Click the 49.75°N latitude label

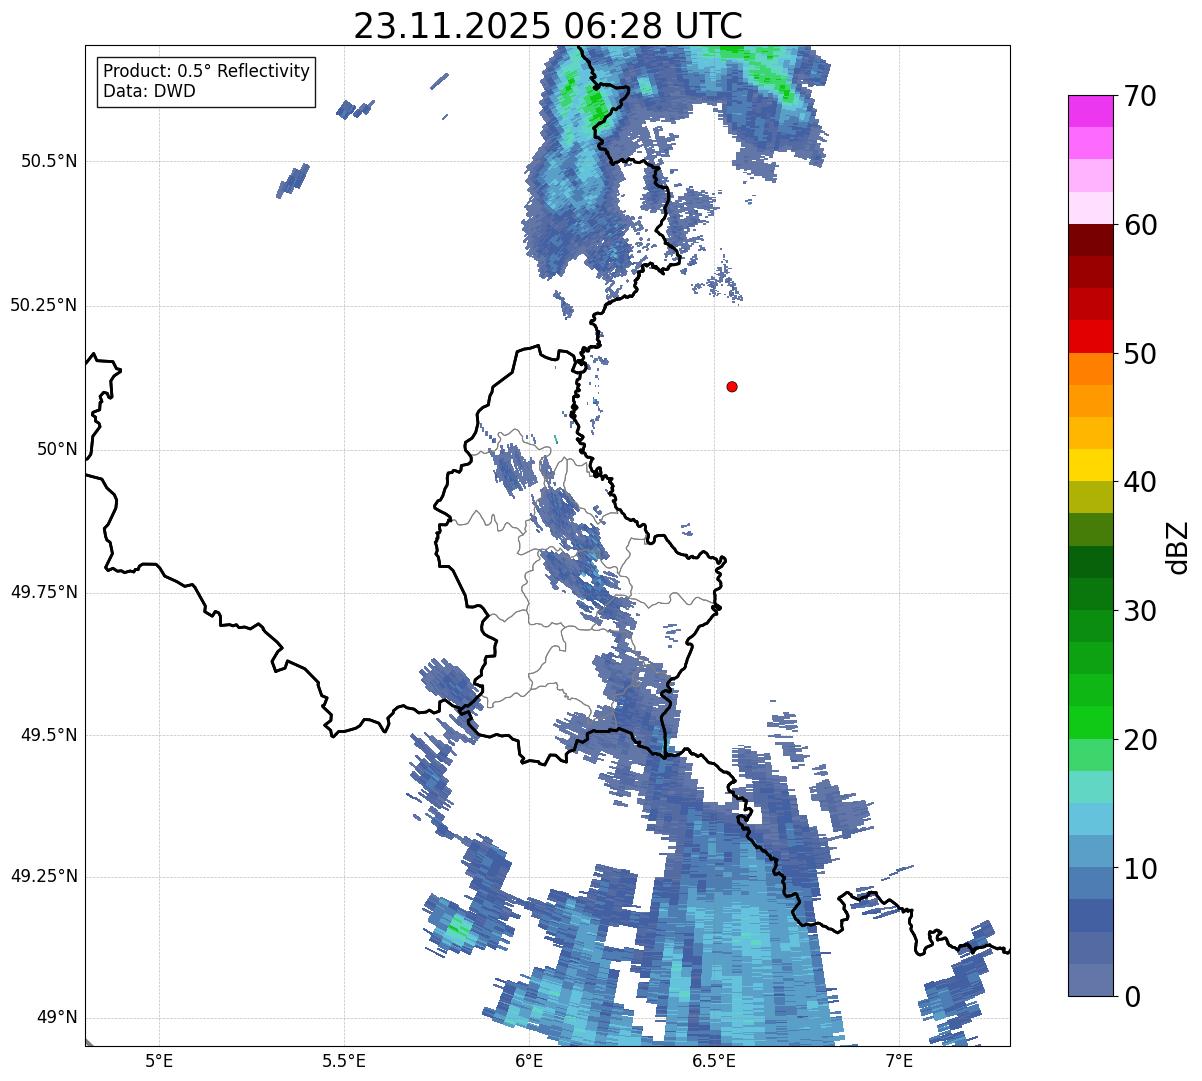click(44, 592)
